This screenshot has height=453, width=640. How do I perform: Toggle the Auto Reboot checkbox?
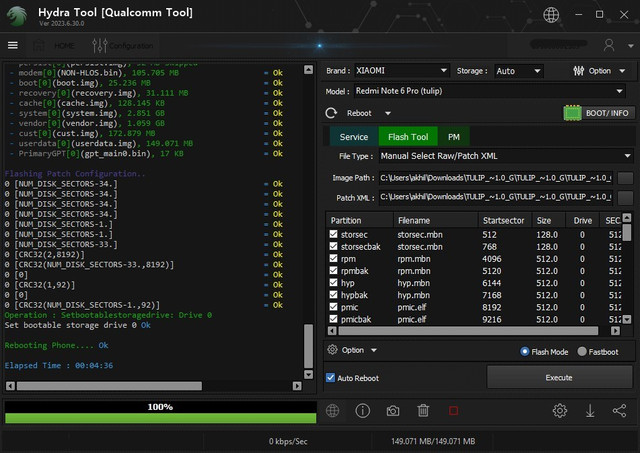pyautogui.click(x=332, y=377)
